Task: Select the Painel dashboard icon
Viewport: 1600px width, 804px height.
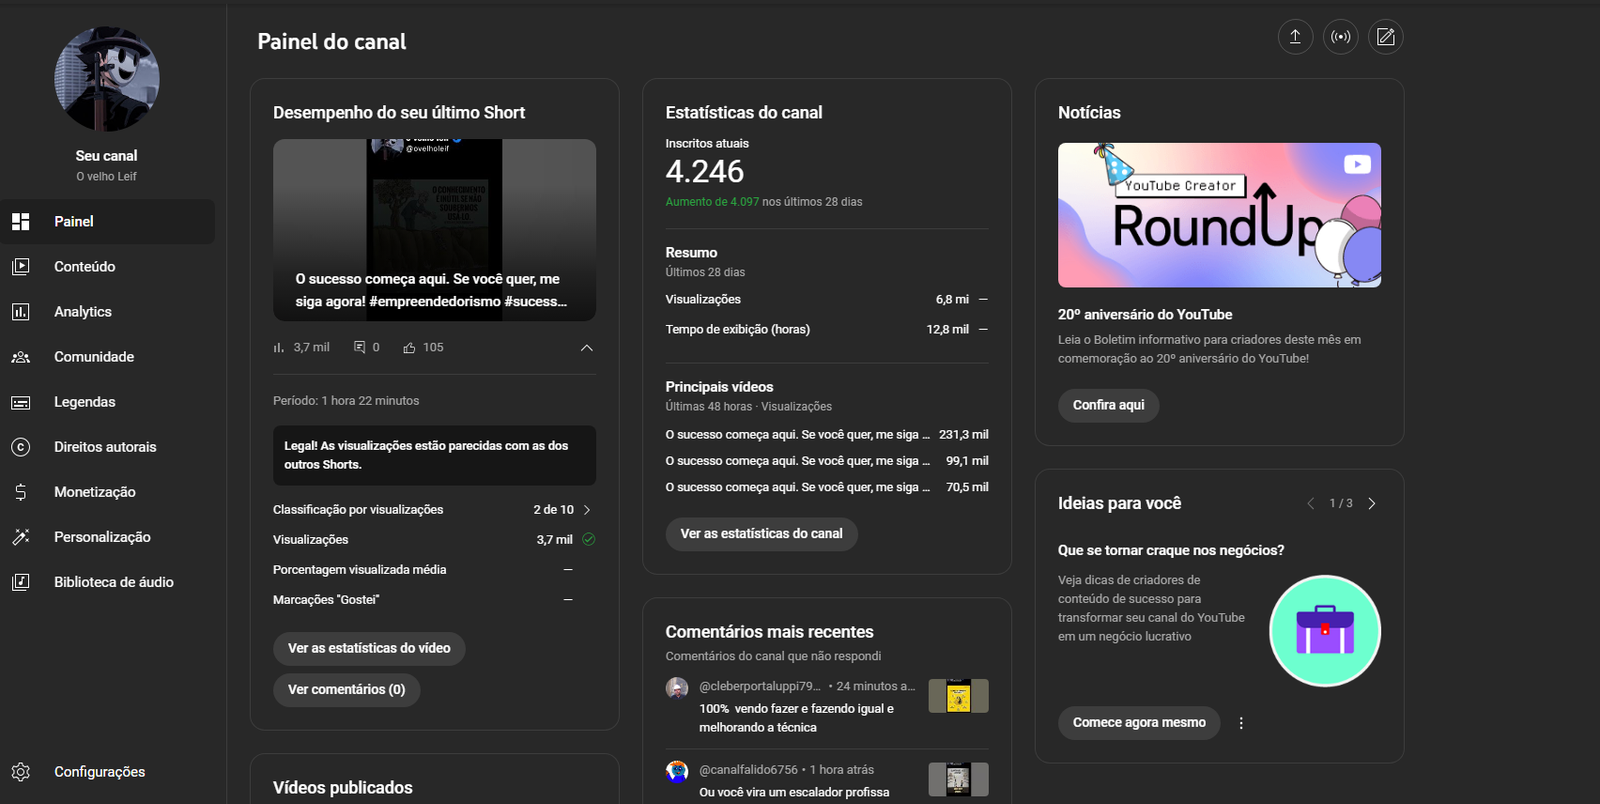Action: [21, 221]
